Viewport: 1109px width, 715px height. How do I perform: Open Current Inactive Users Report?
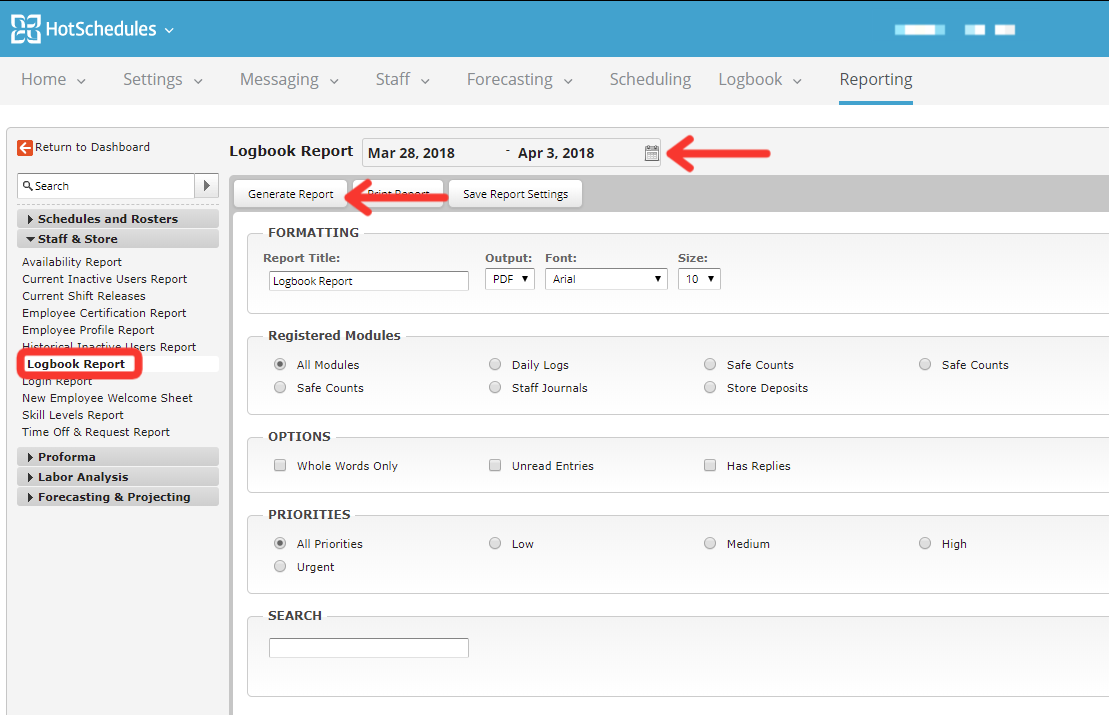tap(105, 279)
